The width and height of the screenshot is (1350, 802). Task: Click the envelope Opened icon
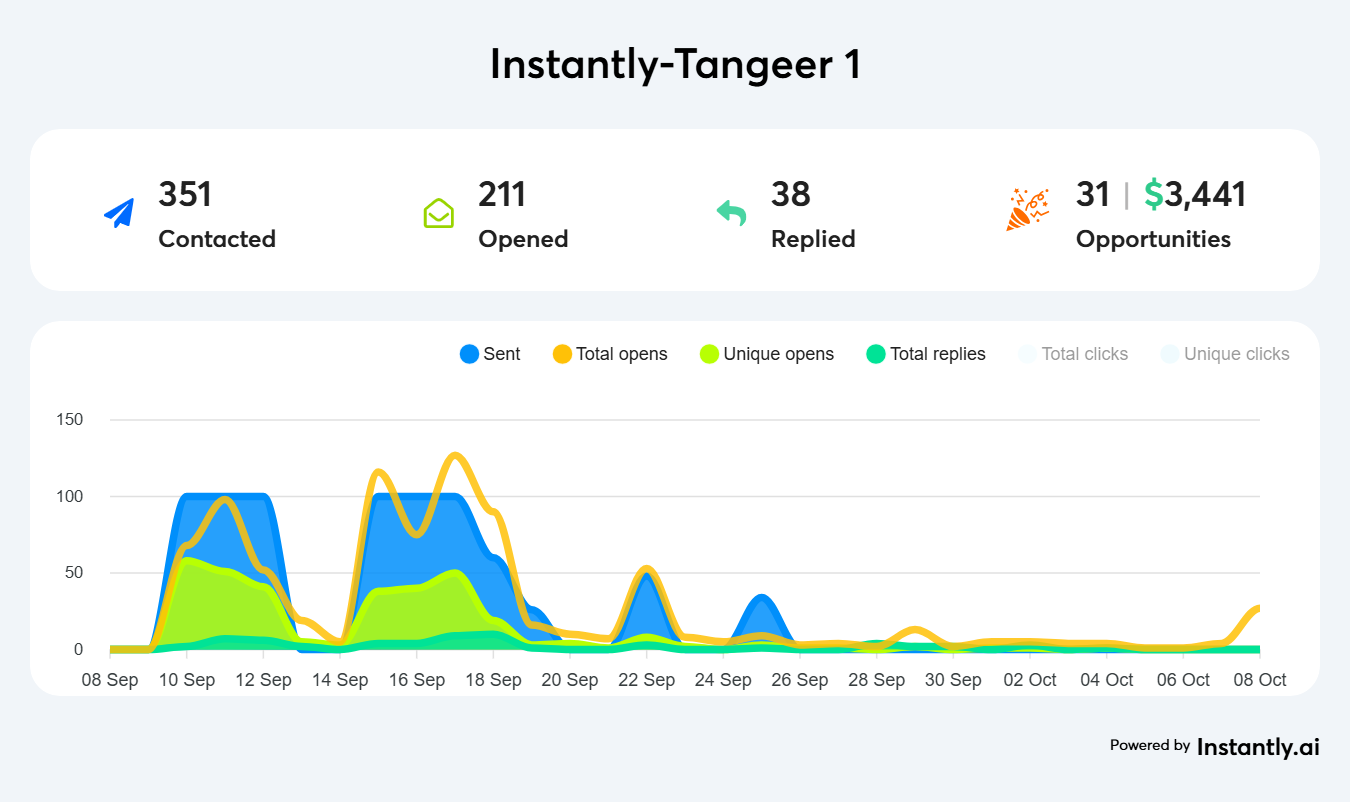438,213
